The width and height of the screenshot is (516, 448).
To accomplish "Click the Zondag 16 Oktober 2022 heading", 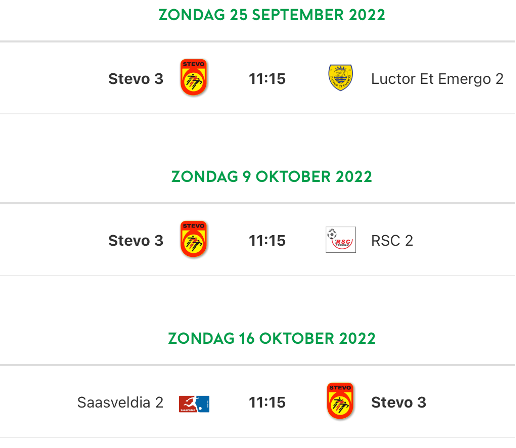I will (x=272, y=339).
